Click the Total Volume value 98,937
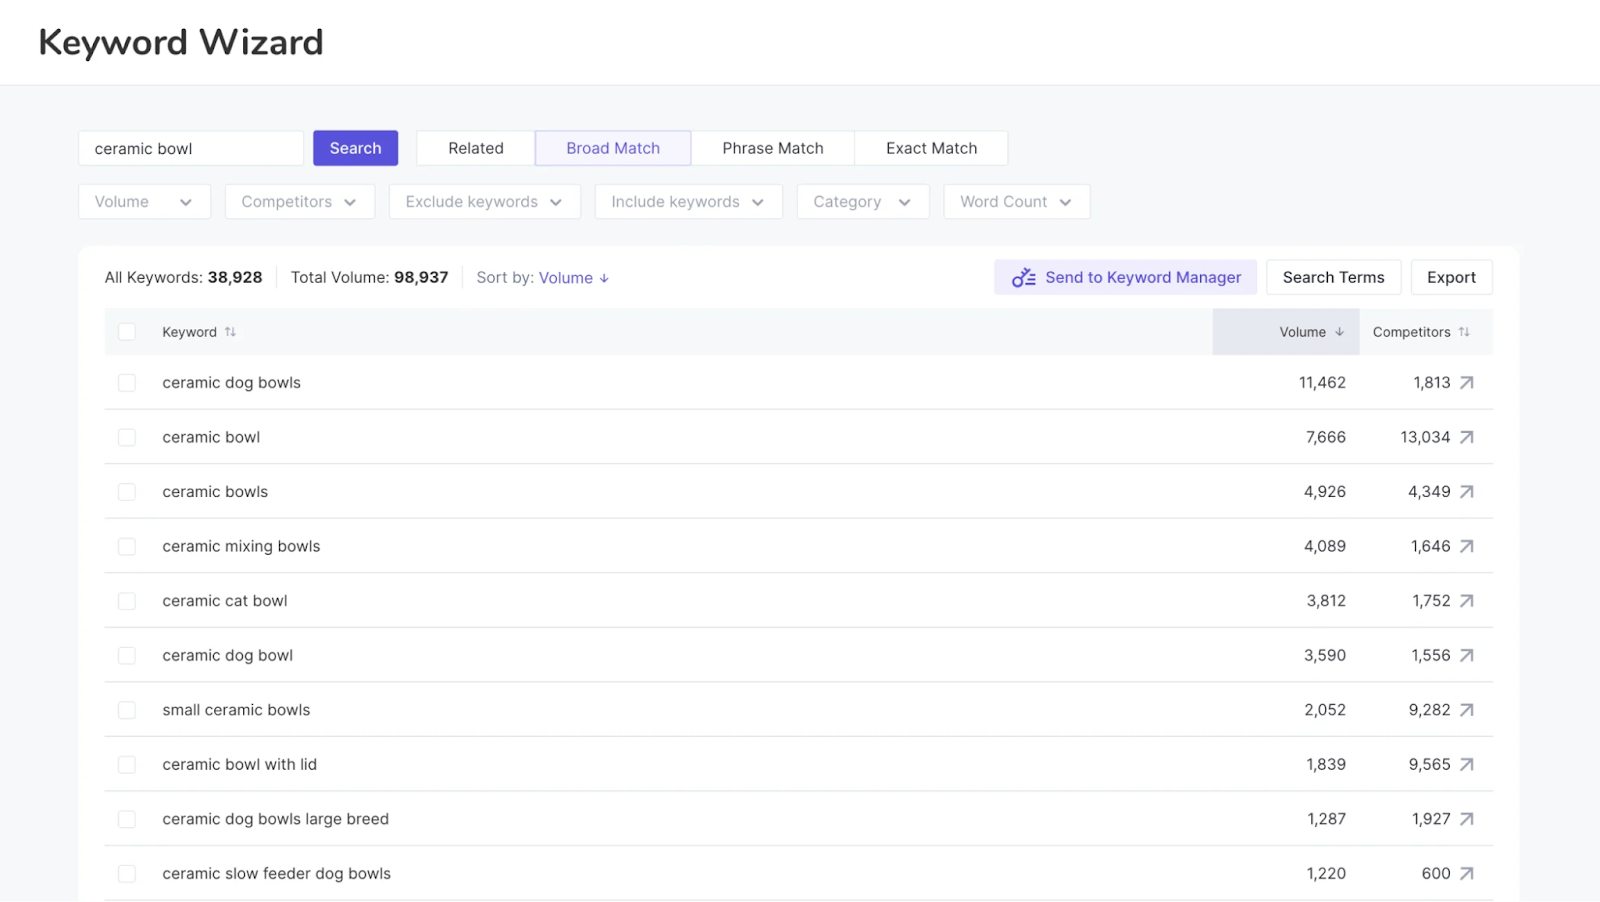 coord(421,278)
